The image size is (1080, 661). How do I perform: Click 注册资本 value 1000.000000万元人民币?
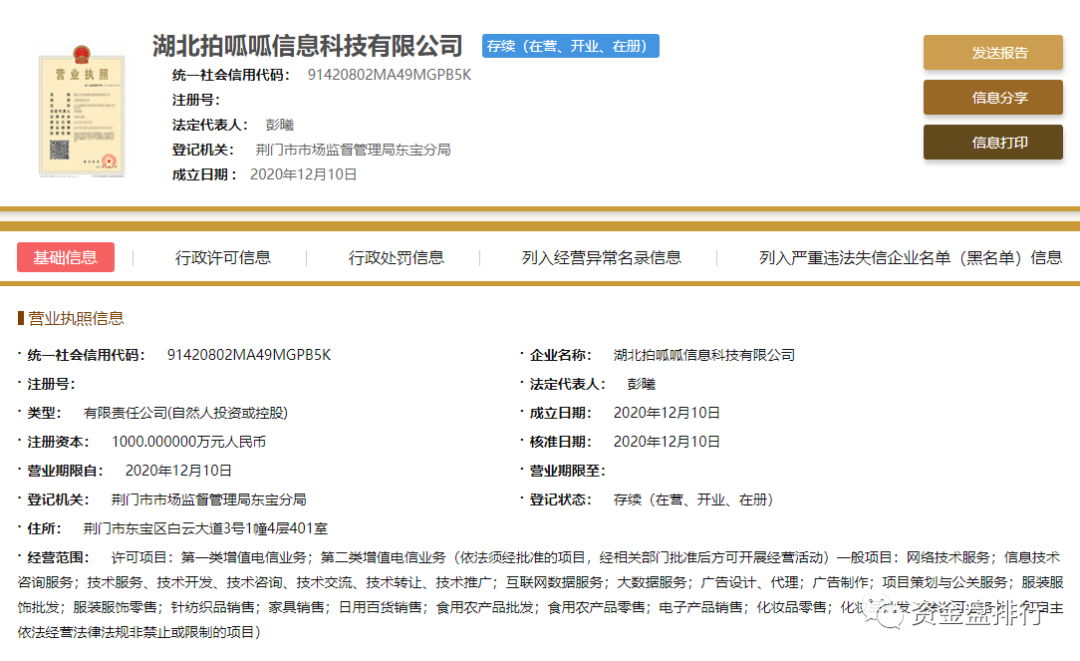coord(188,441)
